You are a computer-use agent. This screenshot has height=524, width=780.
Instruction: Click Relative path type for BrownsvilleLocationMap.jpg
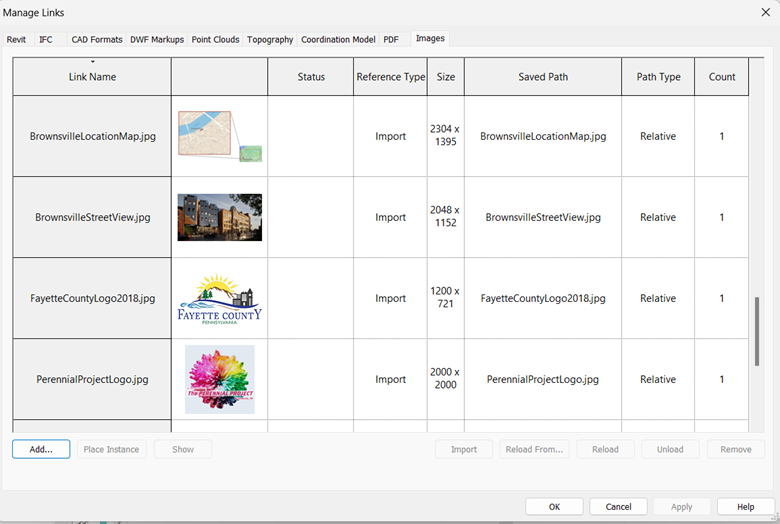pyautogui.click(x=658, y=136)
